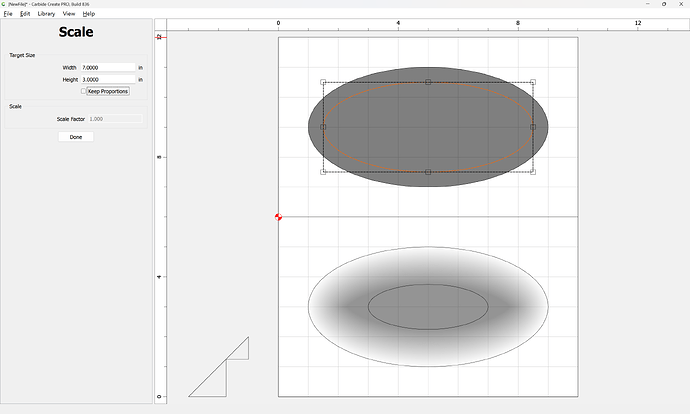Screen dimensions: 690x414
Task: Click the Width input field
Action: pyautogui.click(x=107, y=67)
